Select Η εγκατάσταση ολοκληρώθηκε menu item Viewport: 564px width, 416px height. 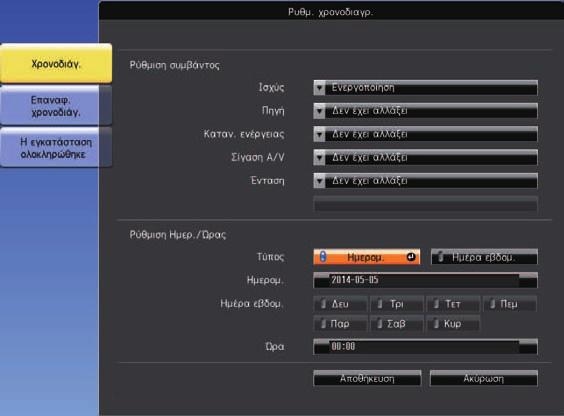coord(56,147)
